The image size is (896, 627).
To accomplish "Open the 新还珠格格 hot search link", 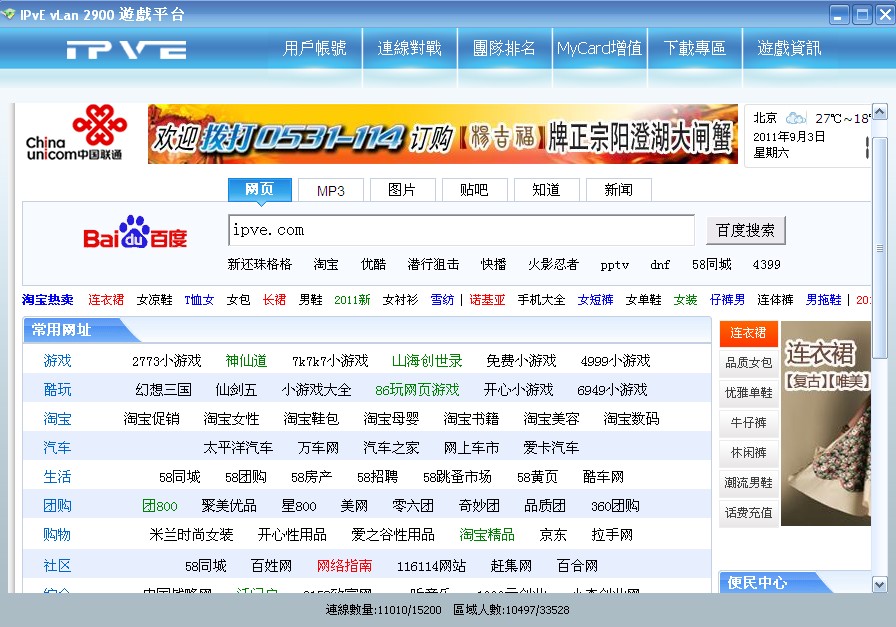I will click(x=259, y=265).
